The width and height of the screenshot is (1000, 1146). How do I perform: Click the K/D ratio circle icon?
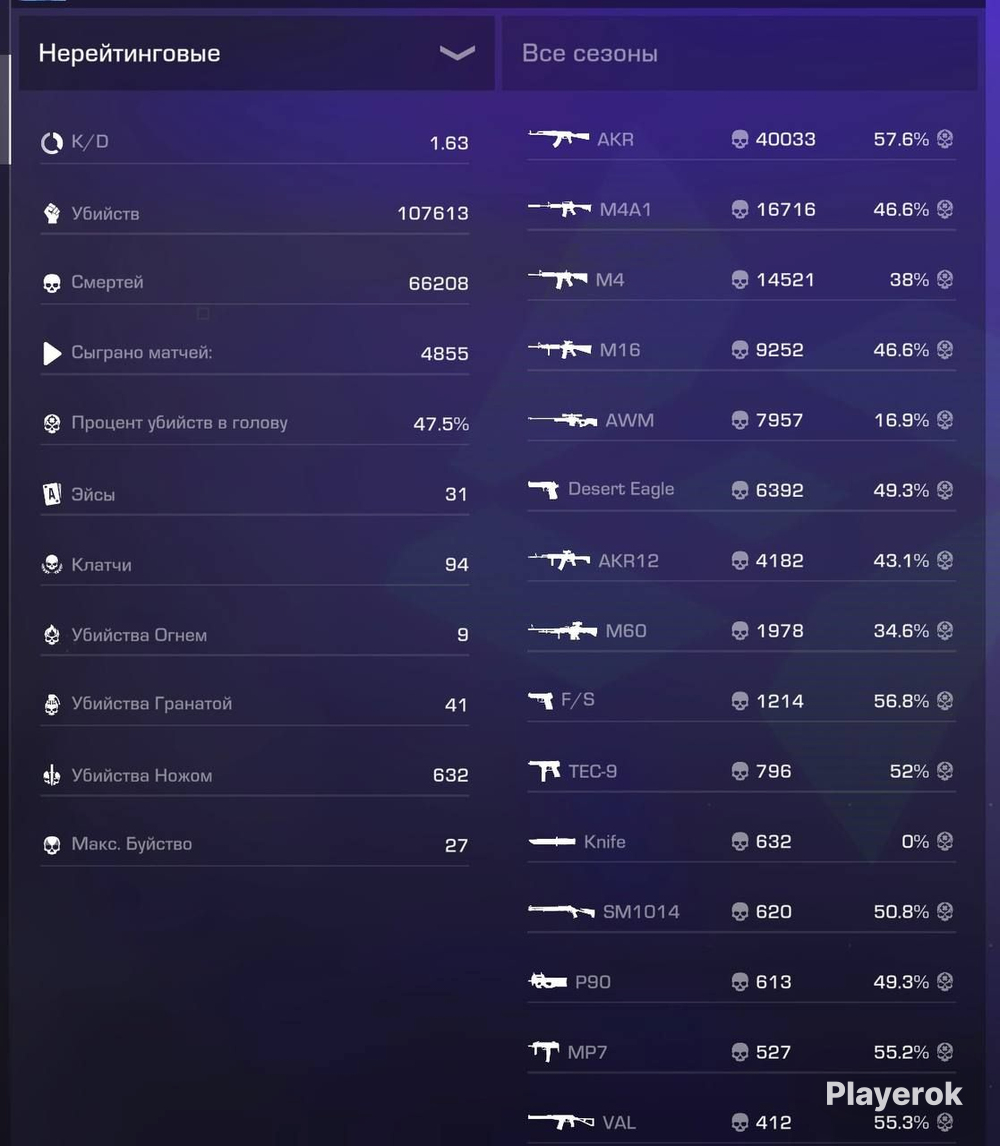point(52,143)
